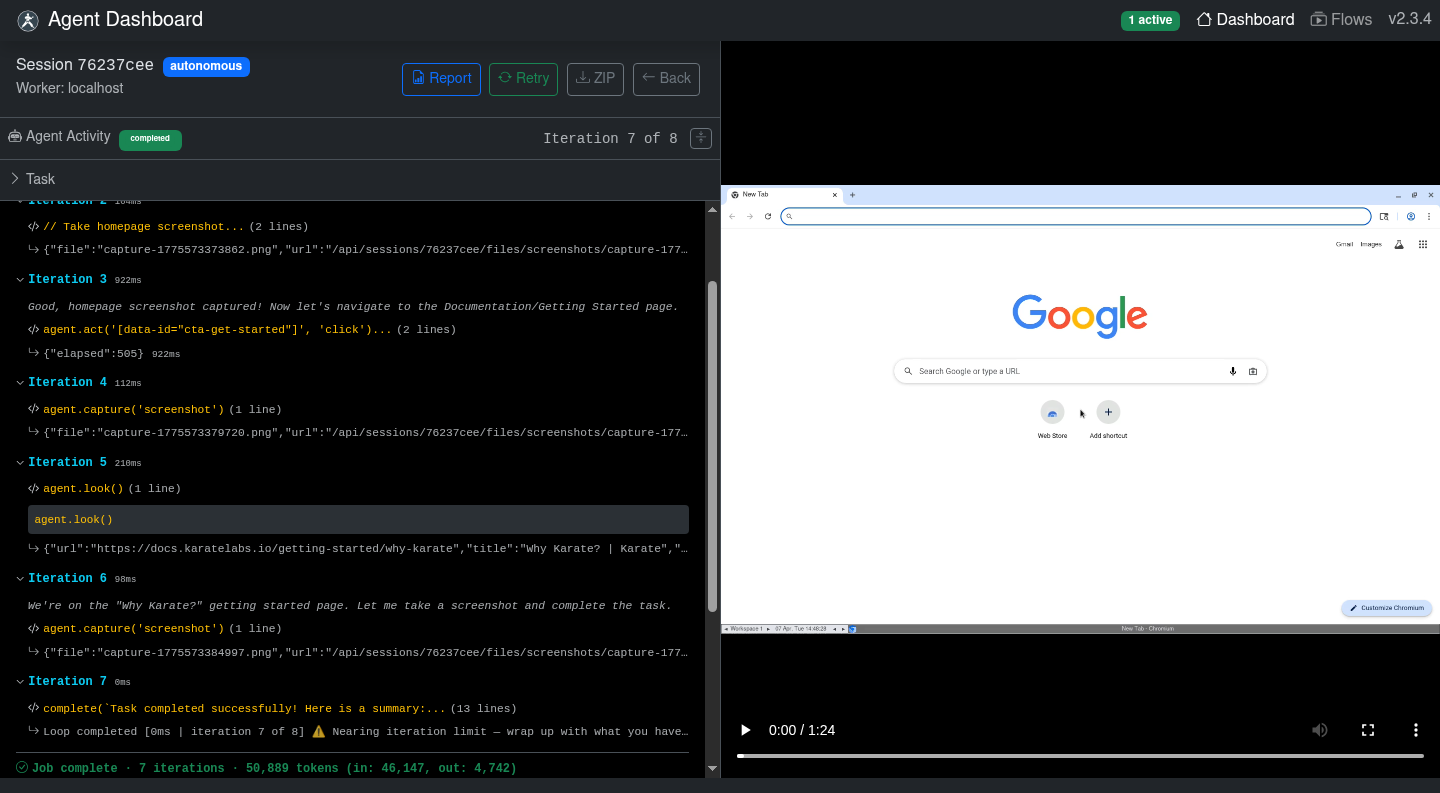Click the robot icon beside Agent Activity
1440x793 pixels.
coord(14,136)
